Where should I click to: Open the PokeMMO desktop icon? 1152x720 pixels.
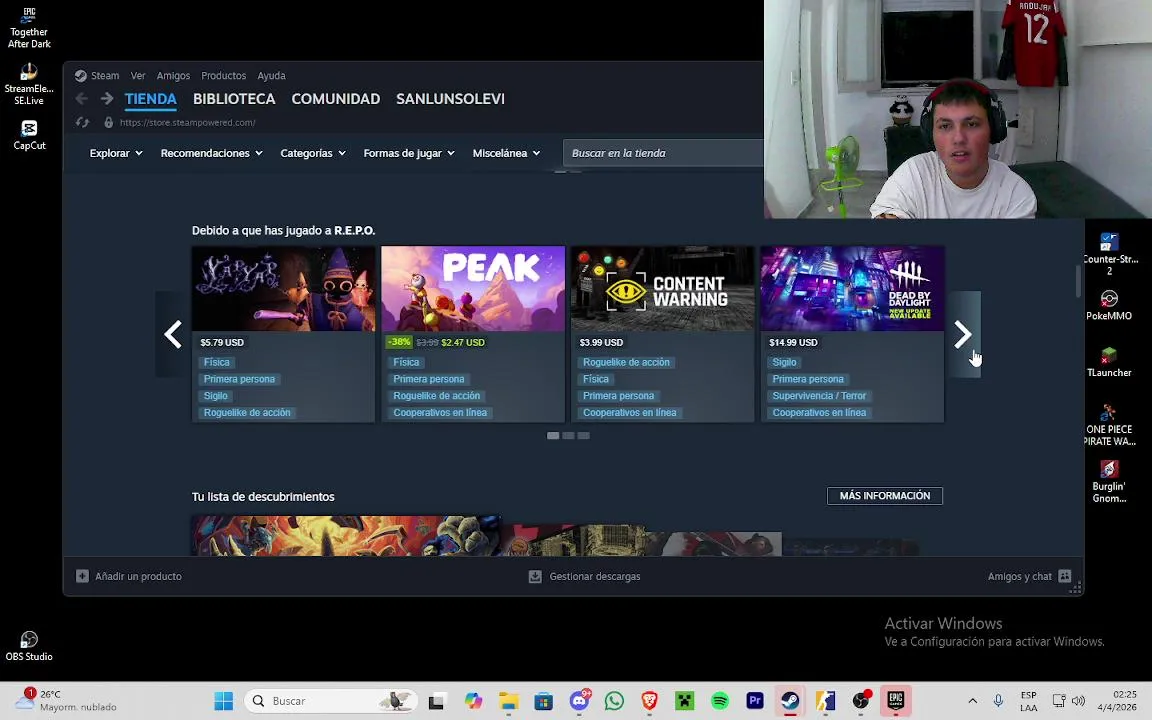click(x=1109, y=306)
